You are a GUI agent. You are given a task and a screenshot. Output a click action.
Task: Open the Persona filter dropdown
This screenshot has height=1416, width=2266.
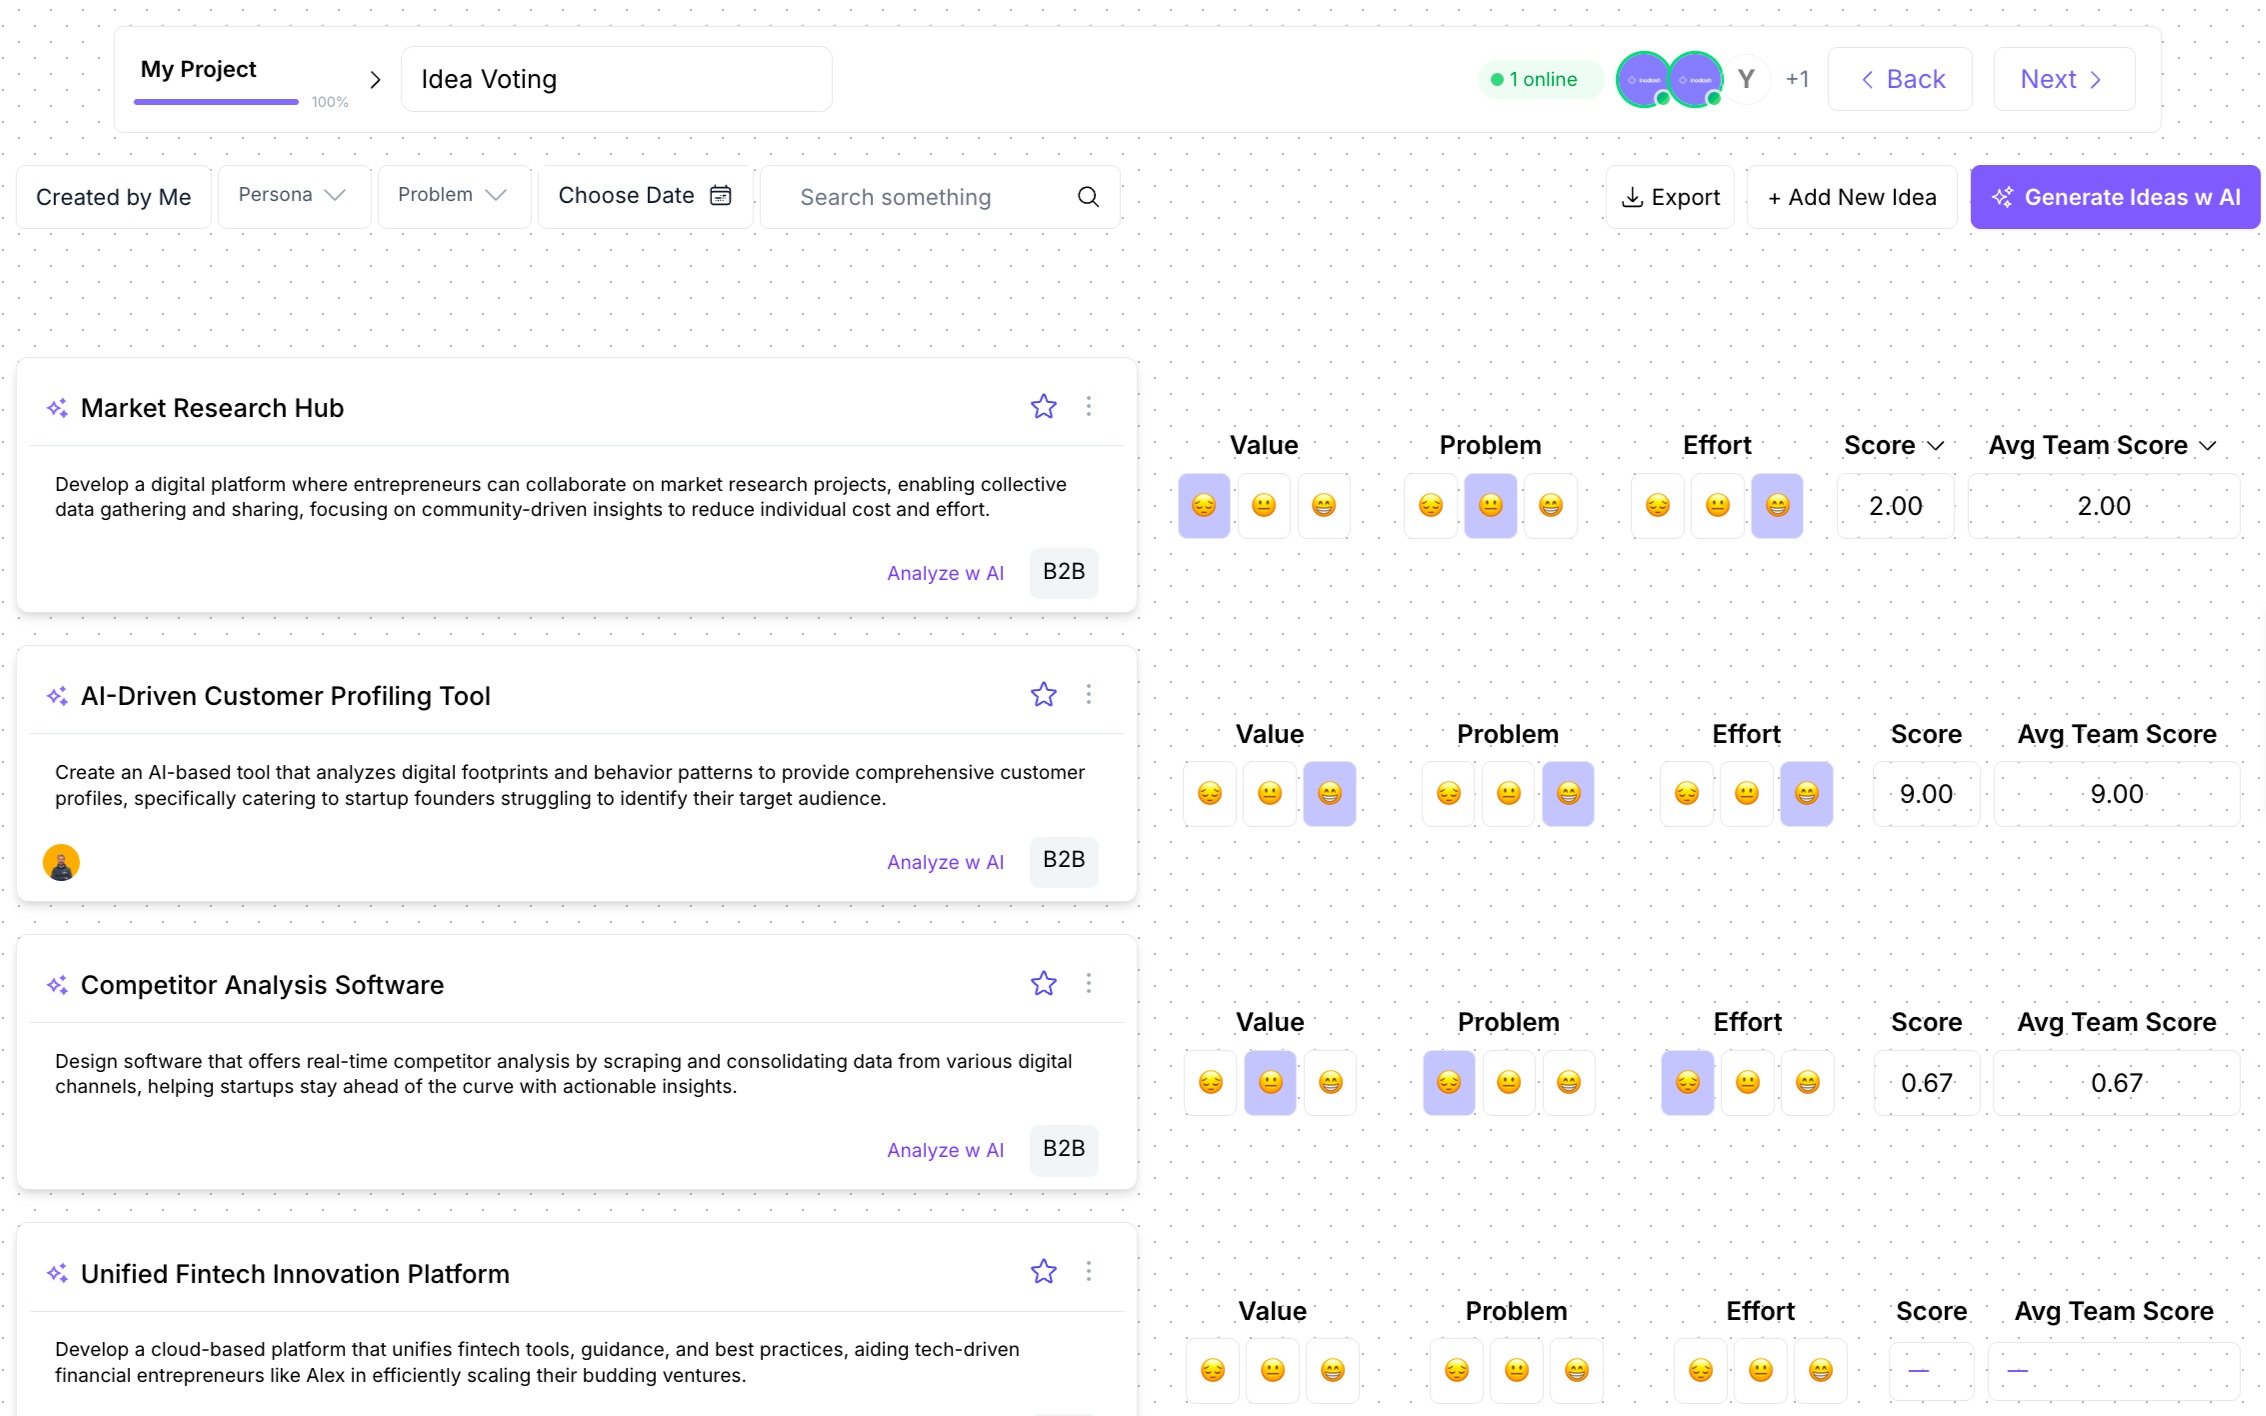pyautogui.click(x=293, y=195)
